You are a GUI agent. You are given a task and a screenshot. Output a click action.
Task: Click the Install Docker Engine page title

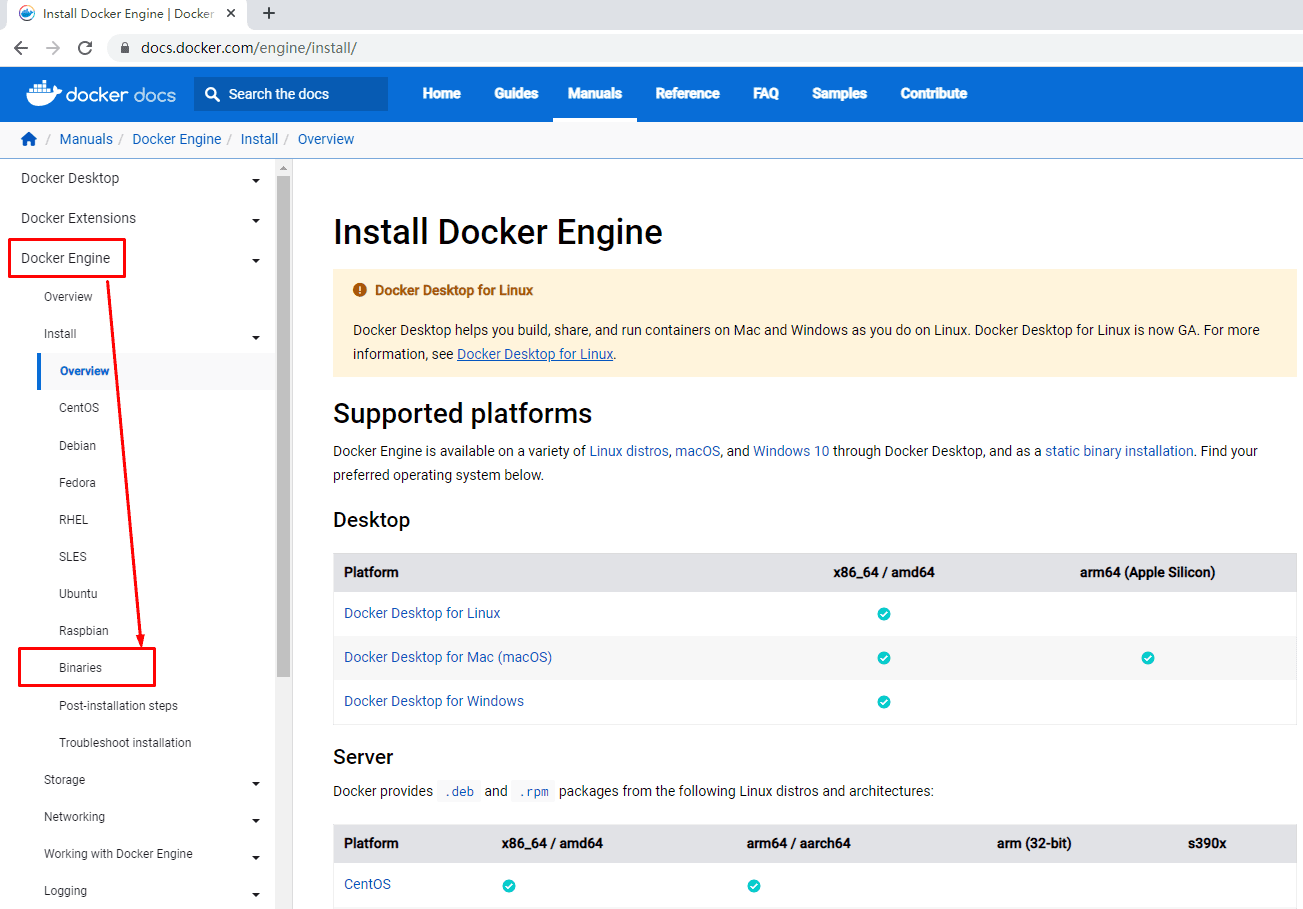pyautogui.click(x=498, y=232)
